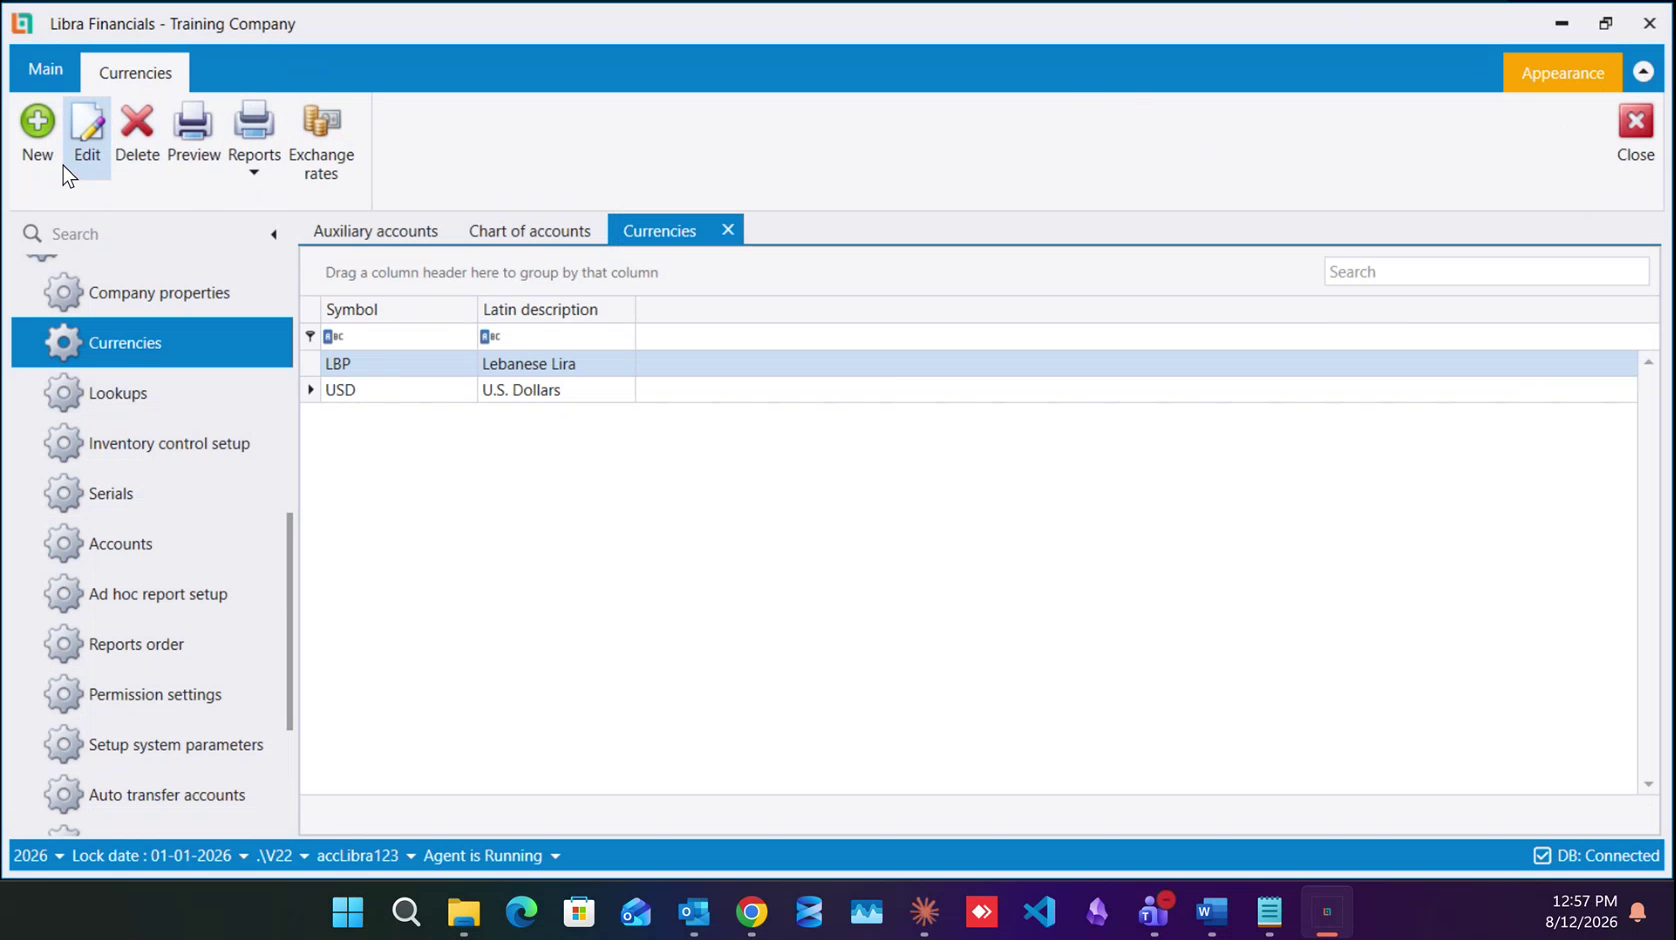Click the taskbar clock 12:57 PM

click(1584, 901)
